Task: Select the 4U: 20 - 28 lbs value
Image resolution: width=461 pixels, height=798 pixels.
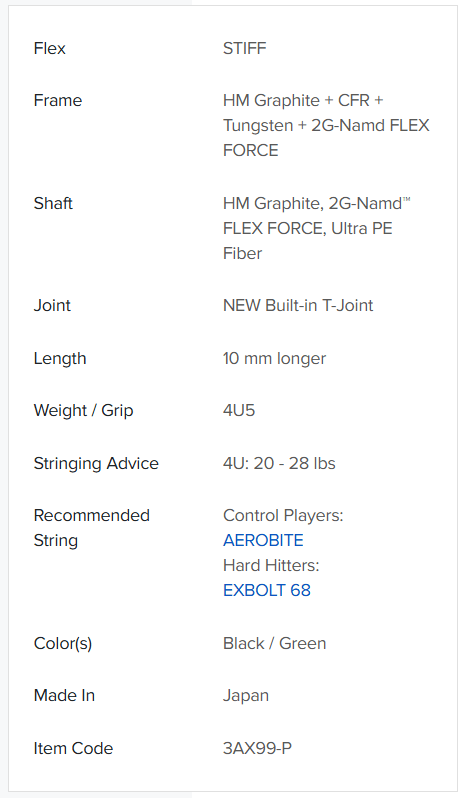Action: pyautogui.click(x=279, y=463)
